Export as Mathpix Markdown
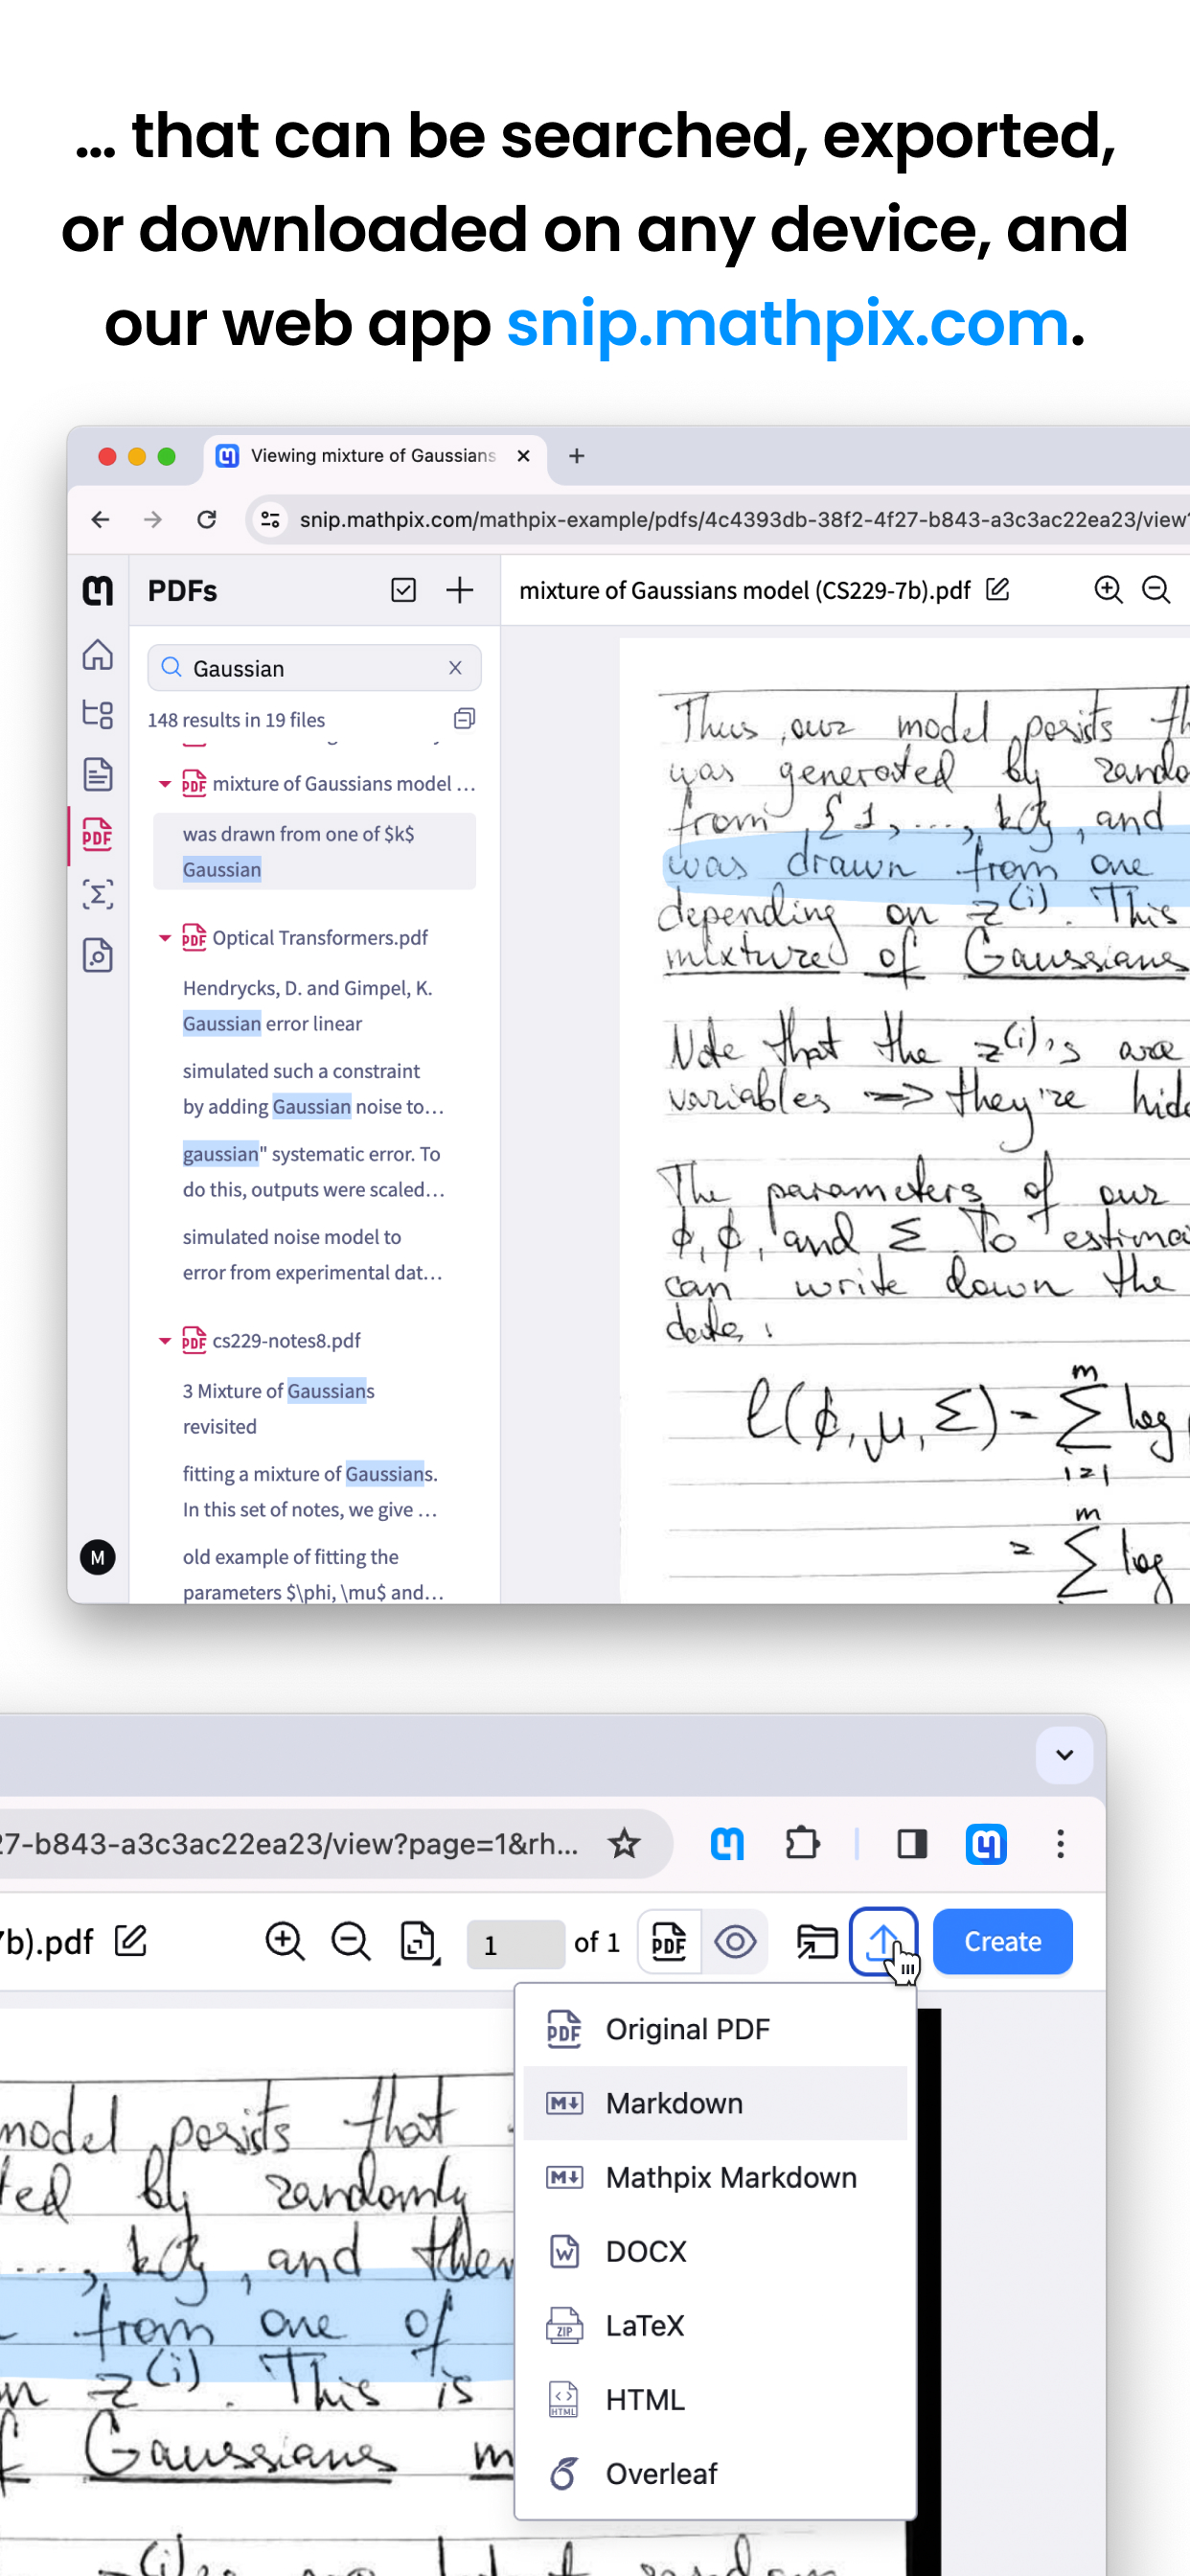This screenshot has width=1190, height=2576. point(715,2177)
